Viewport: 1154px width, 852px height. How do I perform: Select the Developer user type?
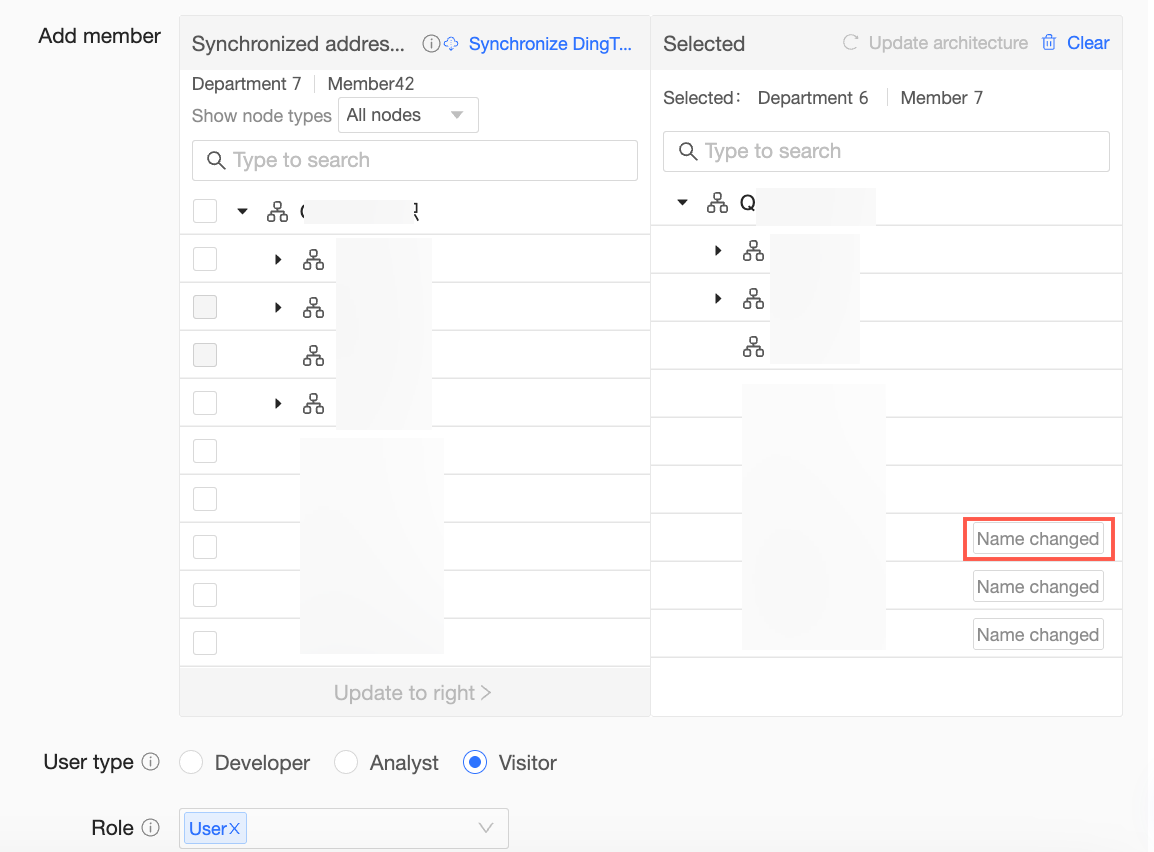[191, 763]
